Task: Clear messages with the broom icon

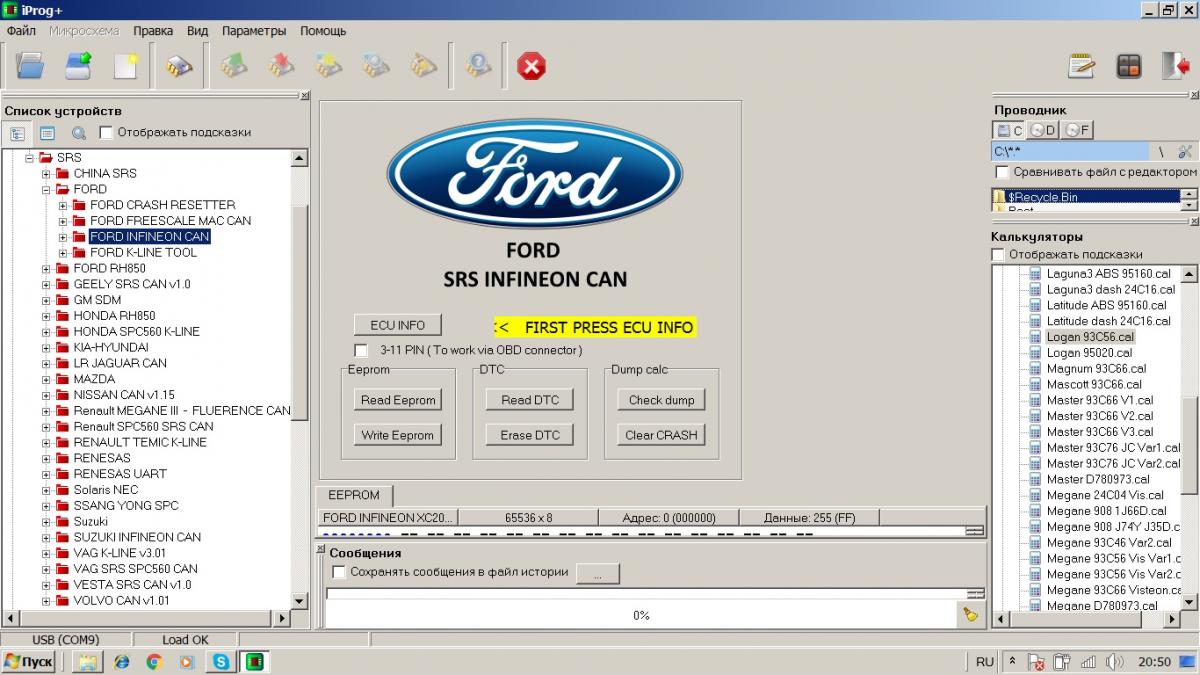Action: 970,615
